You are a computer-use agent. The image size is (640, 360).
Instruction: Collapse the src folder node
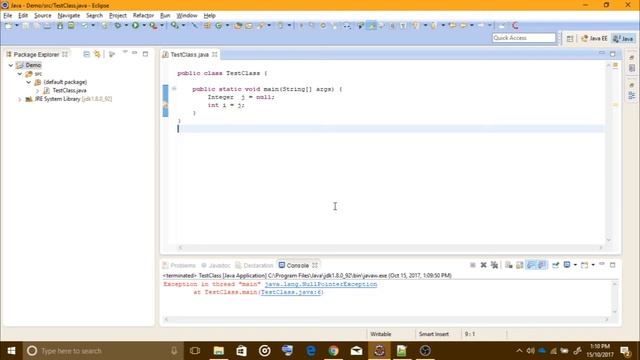20,74
